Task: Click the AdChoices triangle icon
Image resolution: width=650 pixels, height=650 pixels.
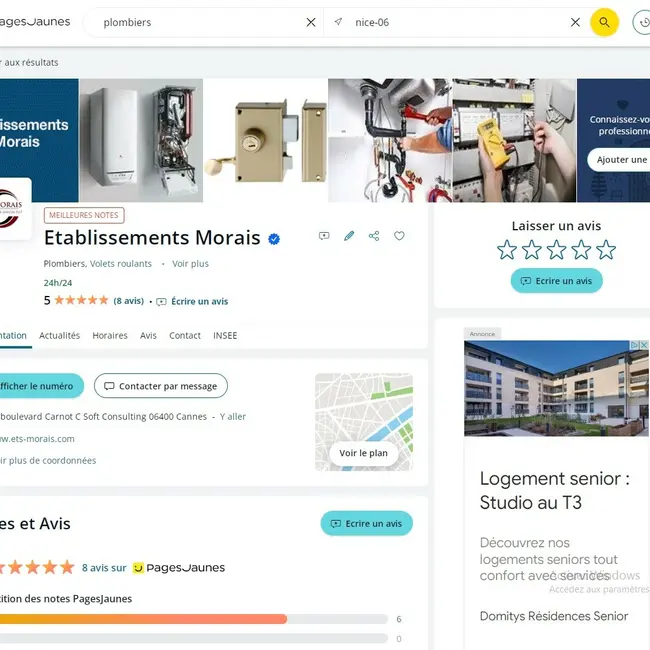Action: (x=635, y=345)
